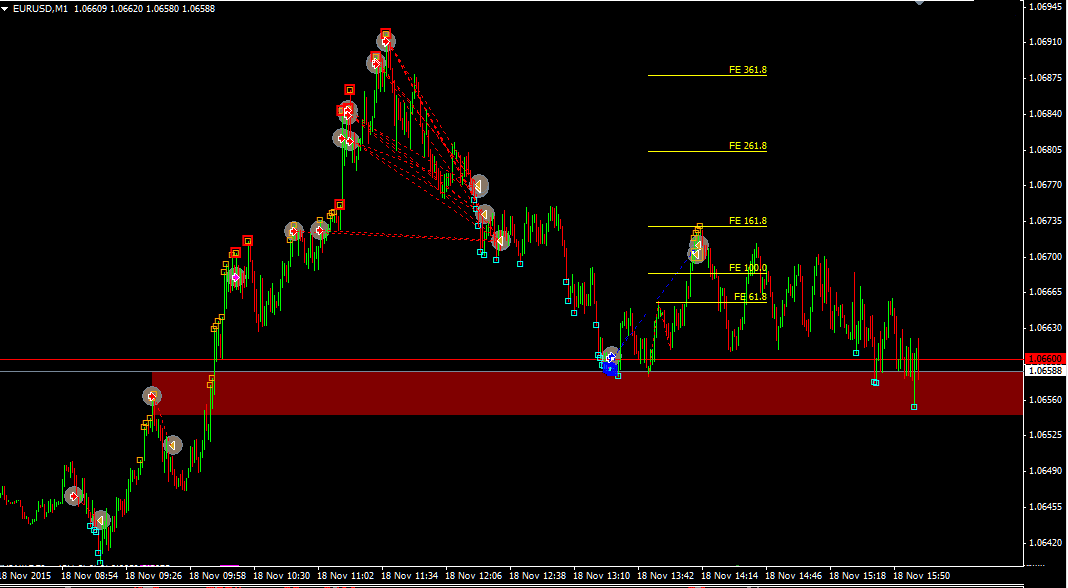
Task: Click the chart shift triangle on top edge
Action: tap(920, 2)
